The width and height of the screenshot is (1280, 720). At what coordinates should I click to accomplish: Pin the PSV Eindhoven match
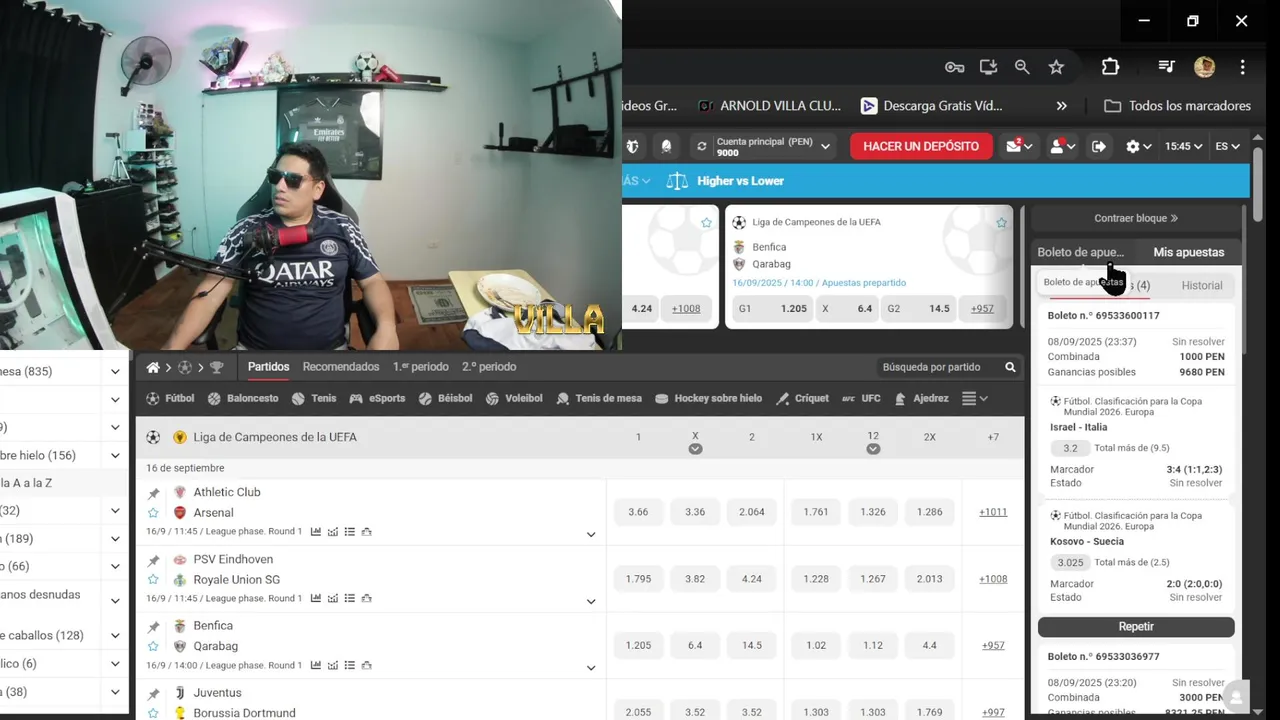pos(153,560)
